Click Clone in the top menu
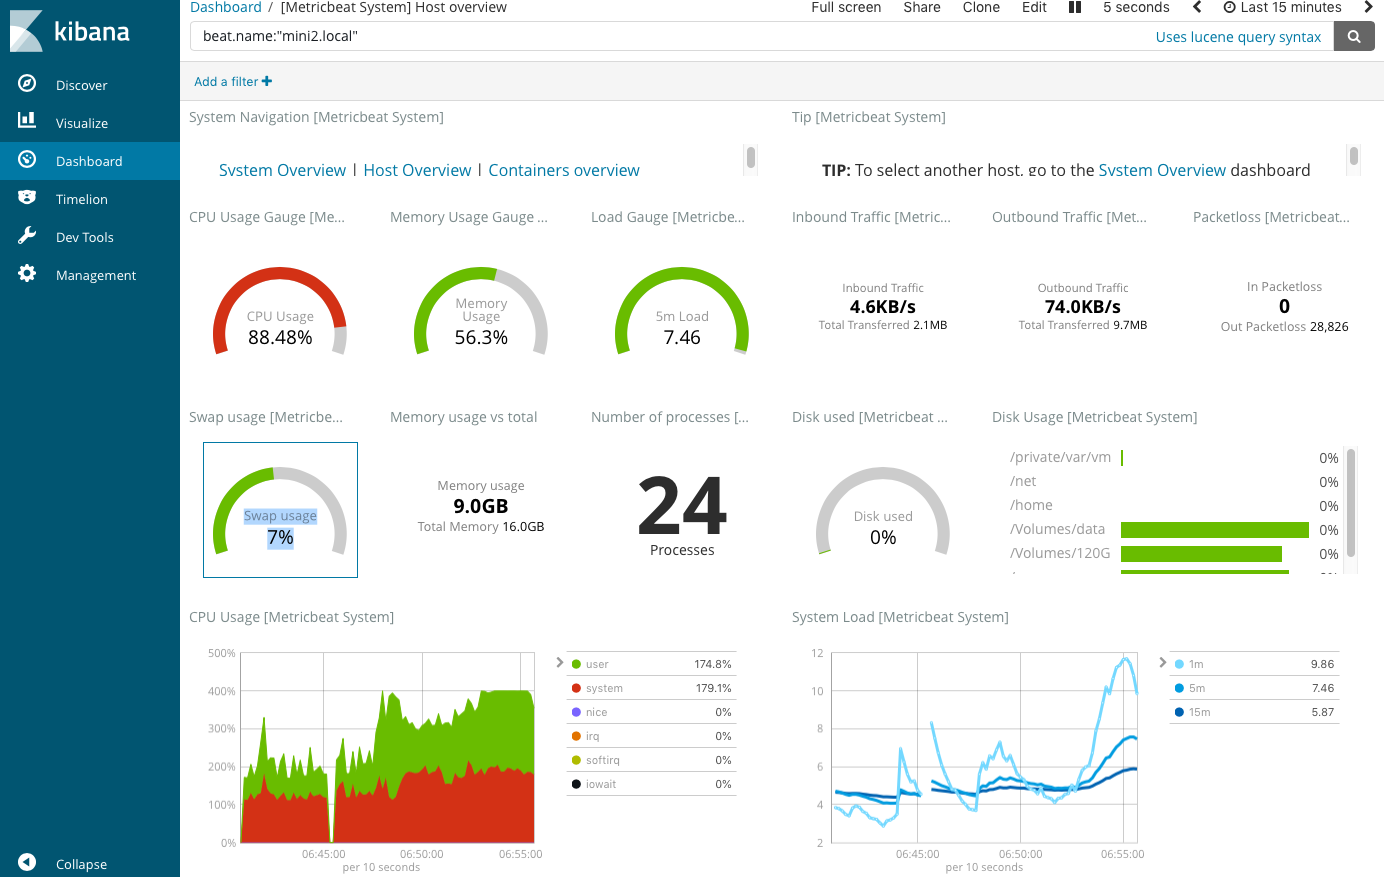Screen dimensions: 1384x877 point(981,7)
